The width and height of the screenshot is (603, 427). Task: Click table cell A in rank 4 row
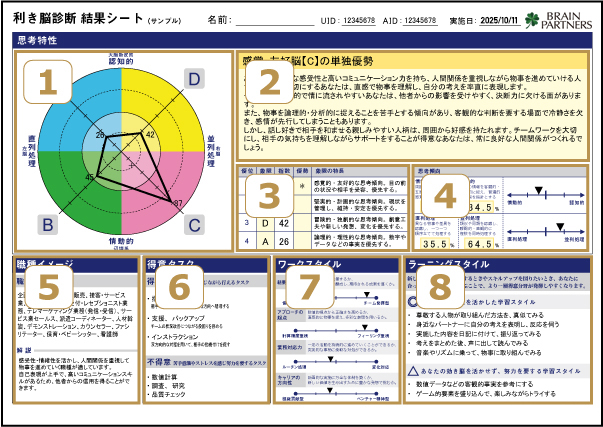265,241
